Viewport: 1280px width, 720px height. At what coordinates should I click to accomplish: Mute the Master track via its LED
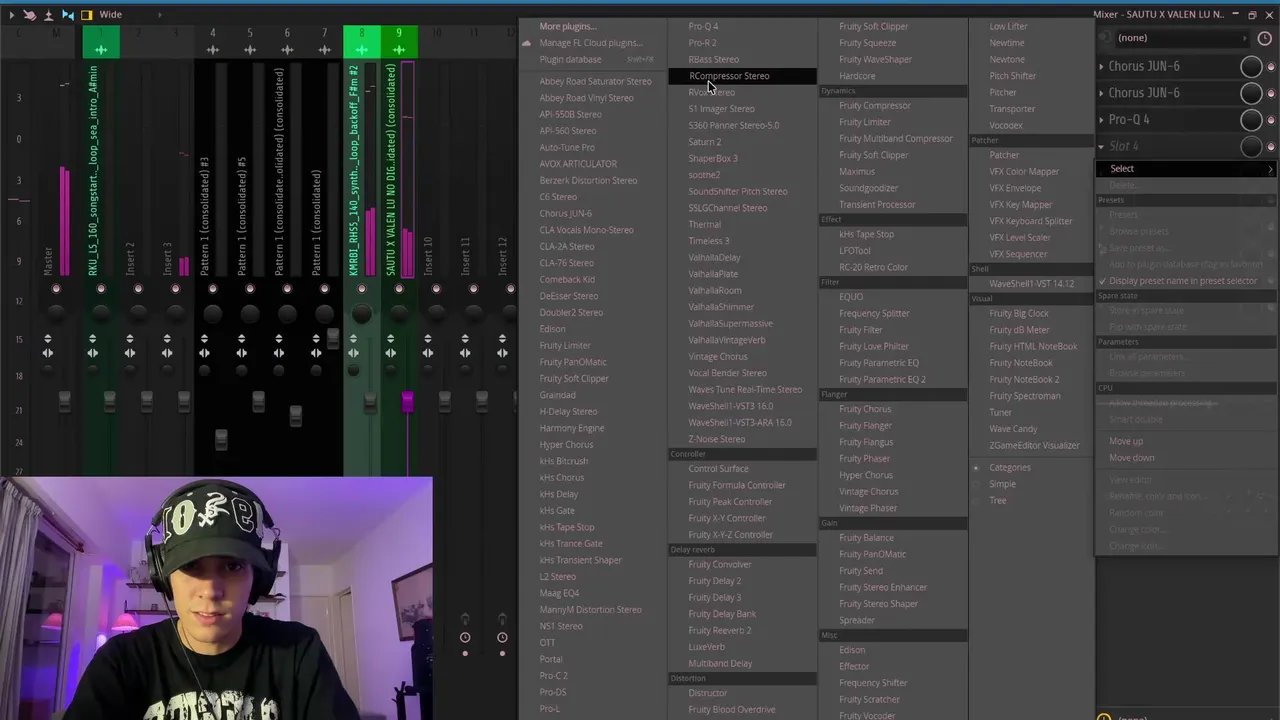point(56,289)
